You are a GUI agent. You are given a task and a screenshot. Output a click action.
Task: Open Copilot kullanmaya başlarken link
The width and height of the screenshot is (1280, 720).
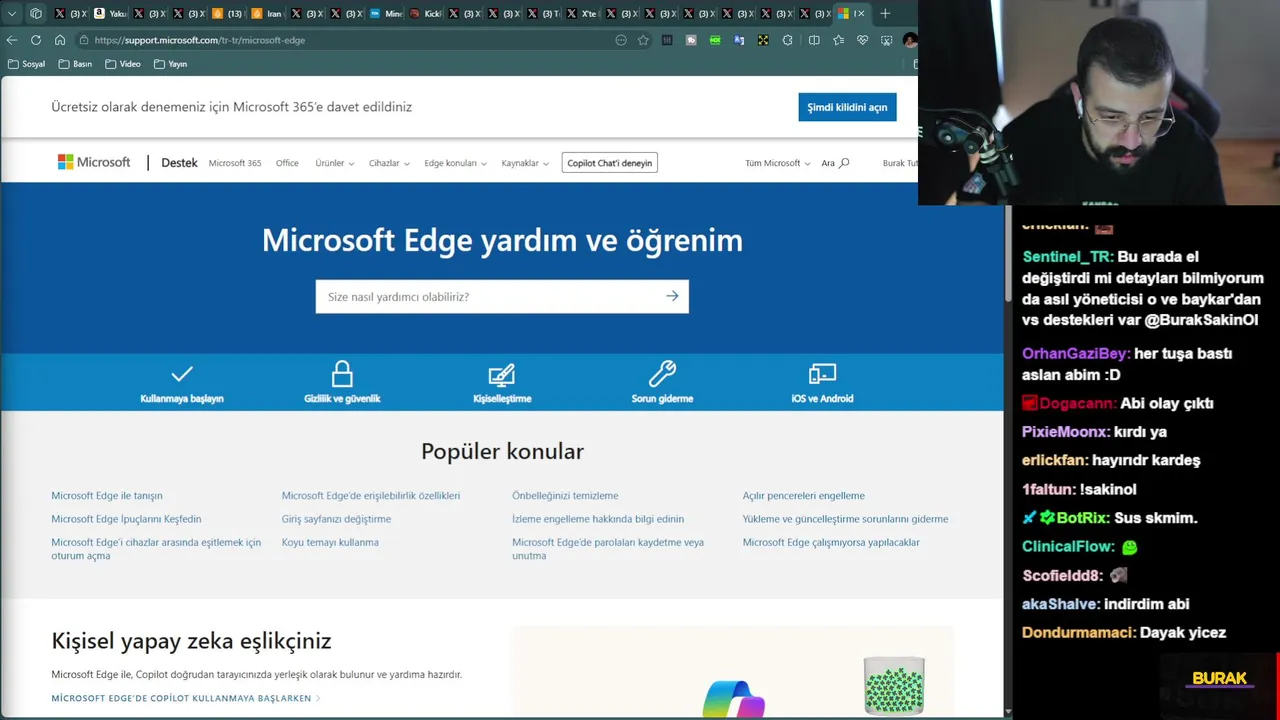[x=186, y=698]
